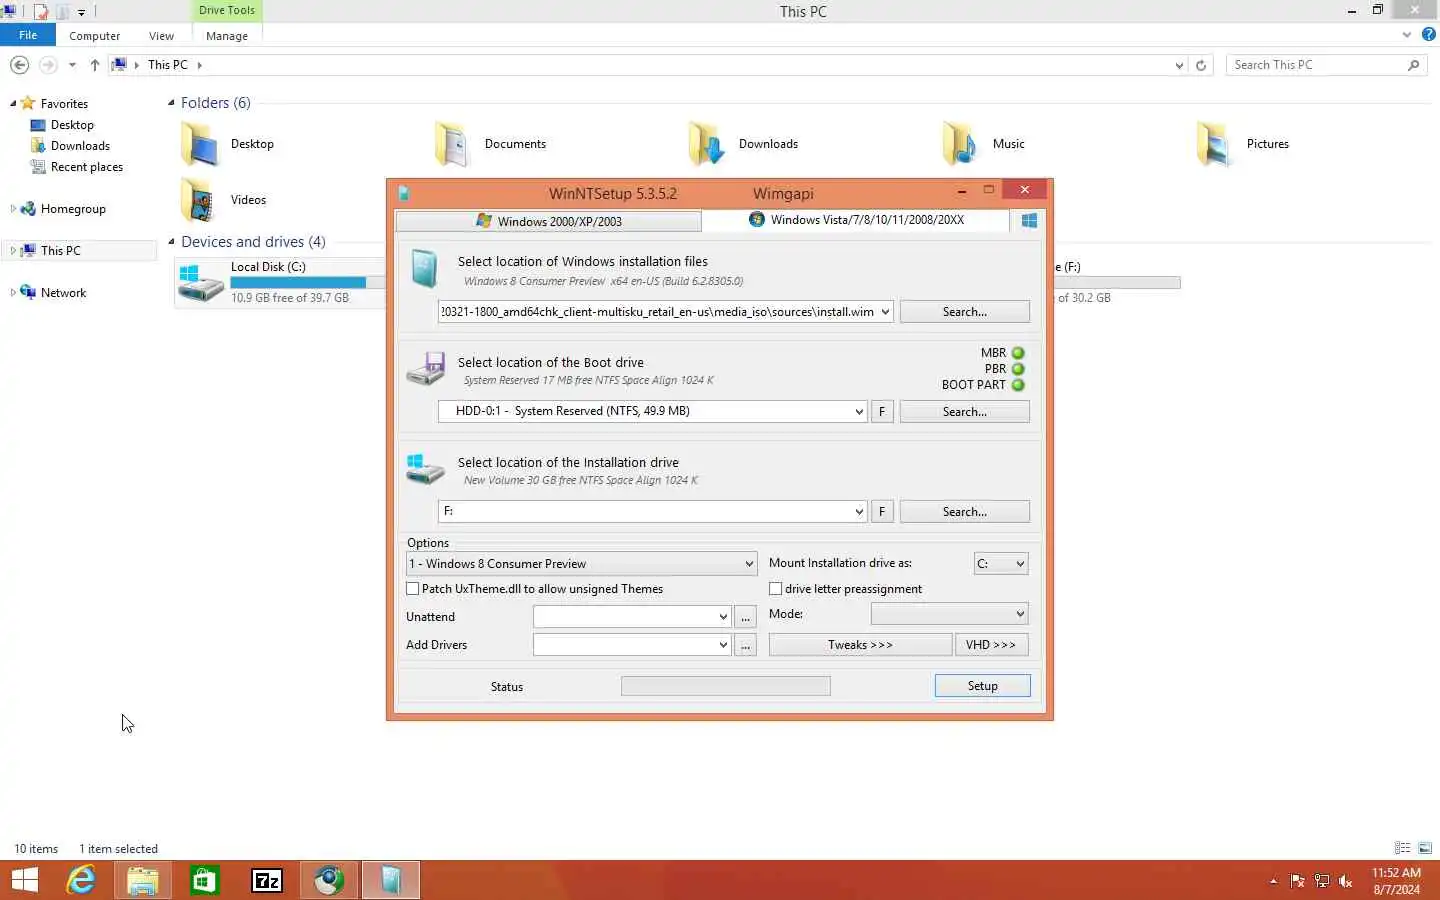Click the boot drive floppy icon in WinNTSetup
The width and height of the screenshot is (1440, 900).
click(x=426, y=369)
